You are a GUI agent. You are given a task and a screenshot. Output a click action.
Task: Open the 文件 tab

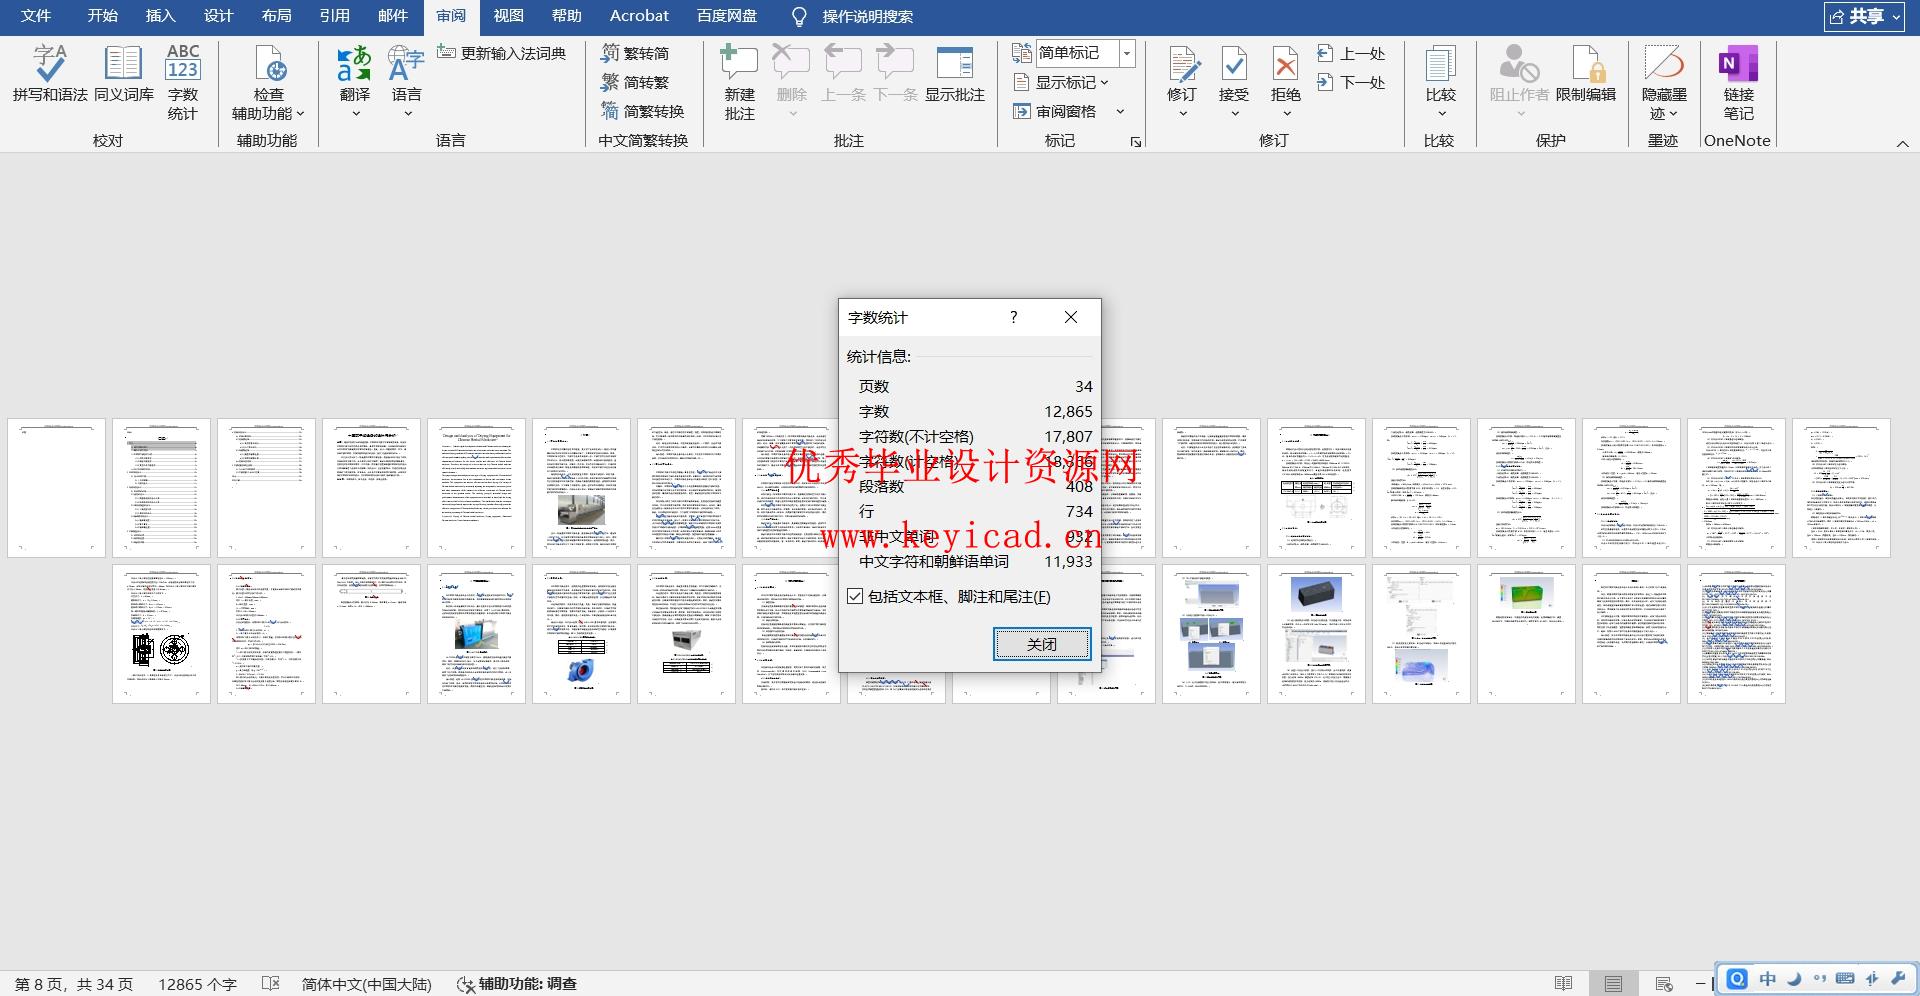(35, 16)
